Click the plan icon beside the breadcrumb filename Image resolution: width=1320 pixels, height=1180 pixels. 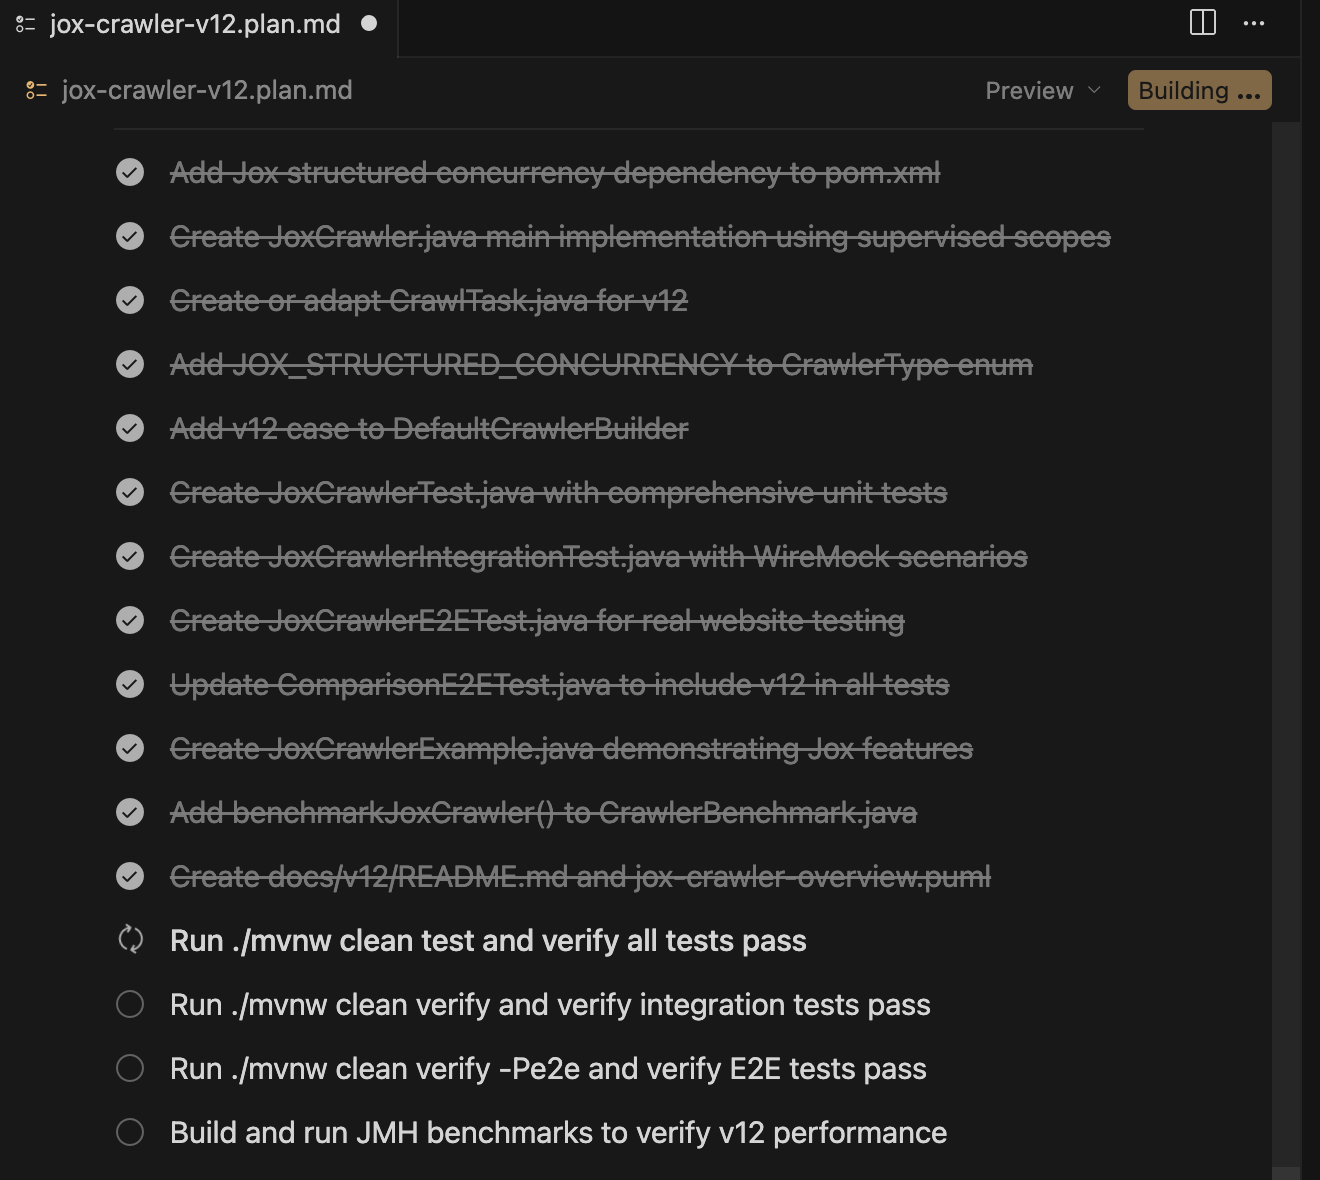tap(36, 91)
